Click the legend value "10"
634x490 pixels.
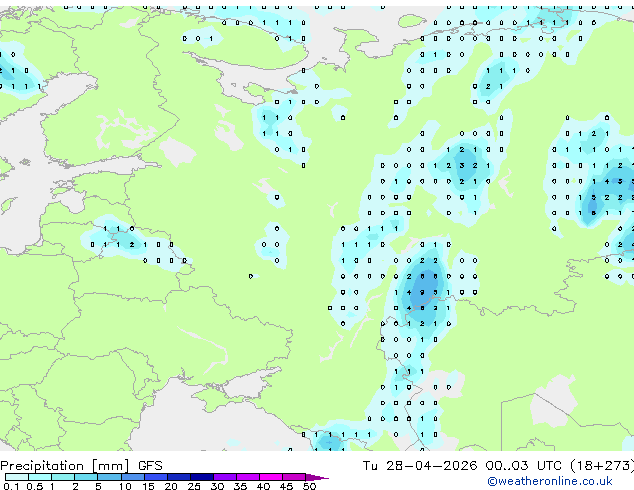pyautogui.click(x=125, y=486)
